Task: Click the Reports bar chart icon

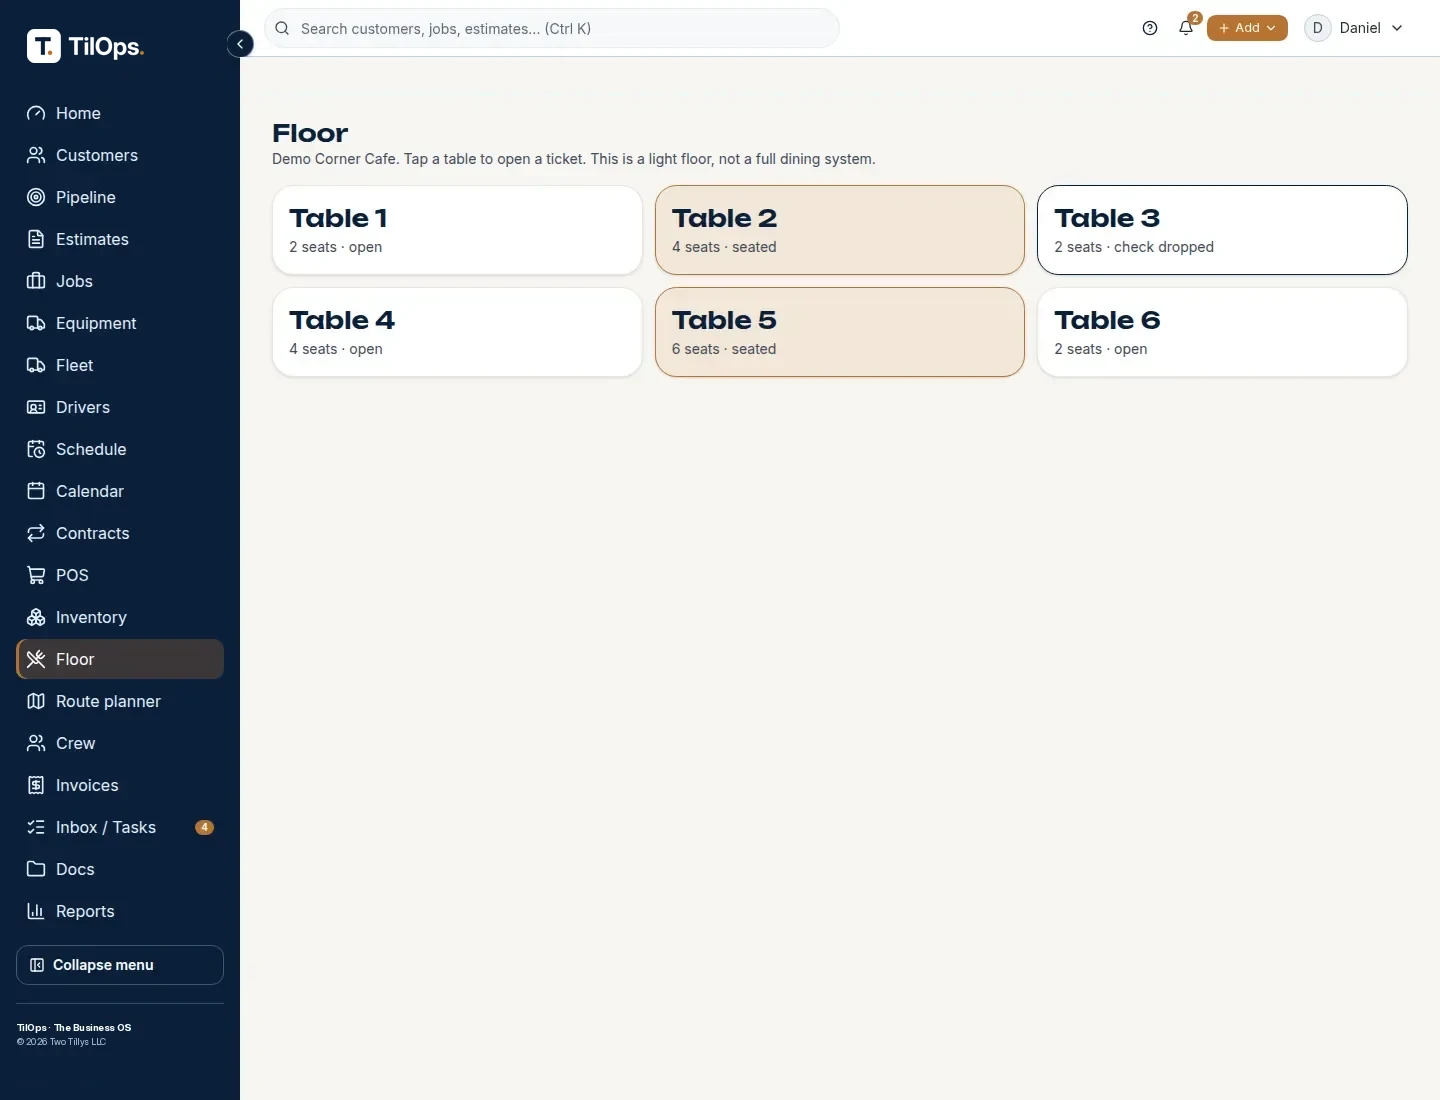Action: click(36, 911)
